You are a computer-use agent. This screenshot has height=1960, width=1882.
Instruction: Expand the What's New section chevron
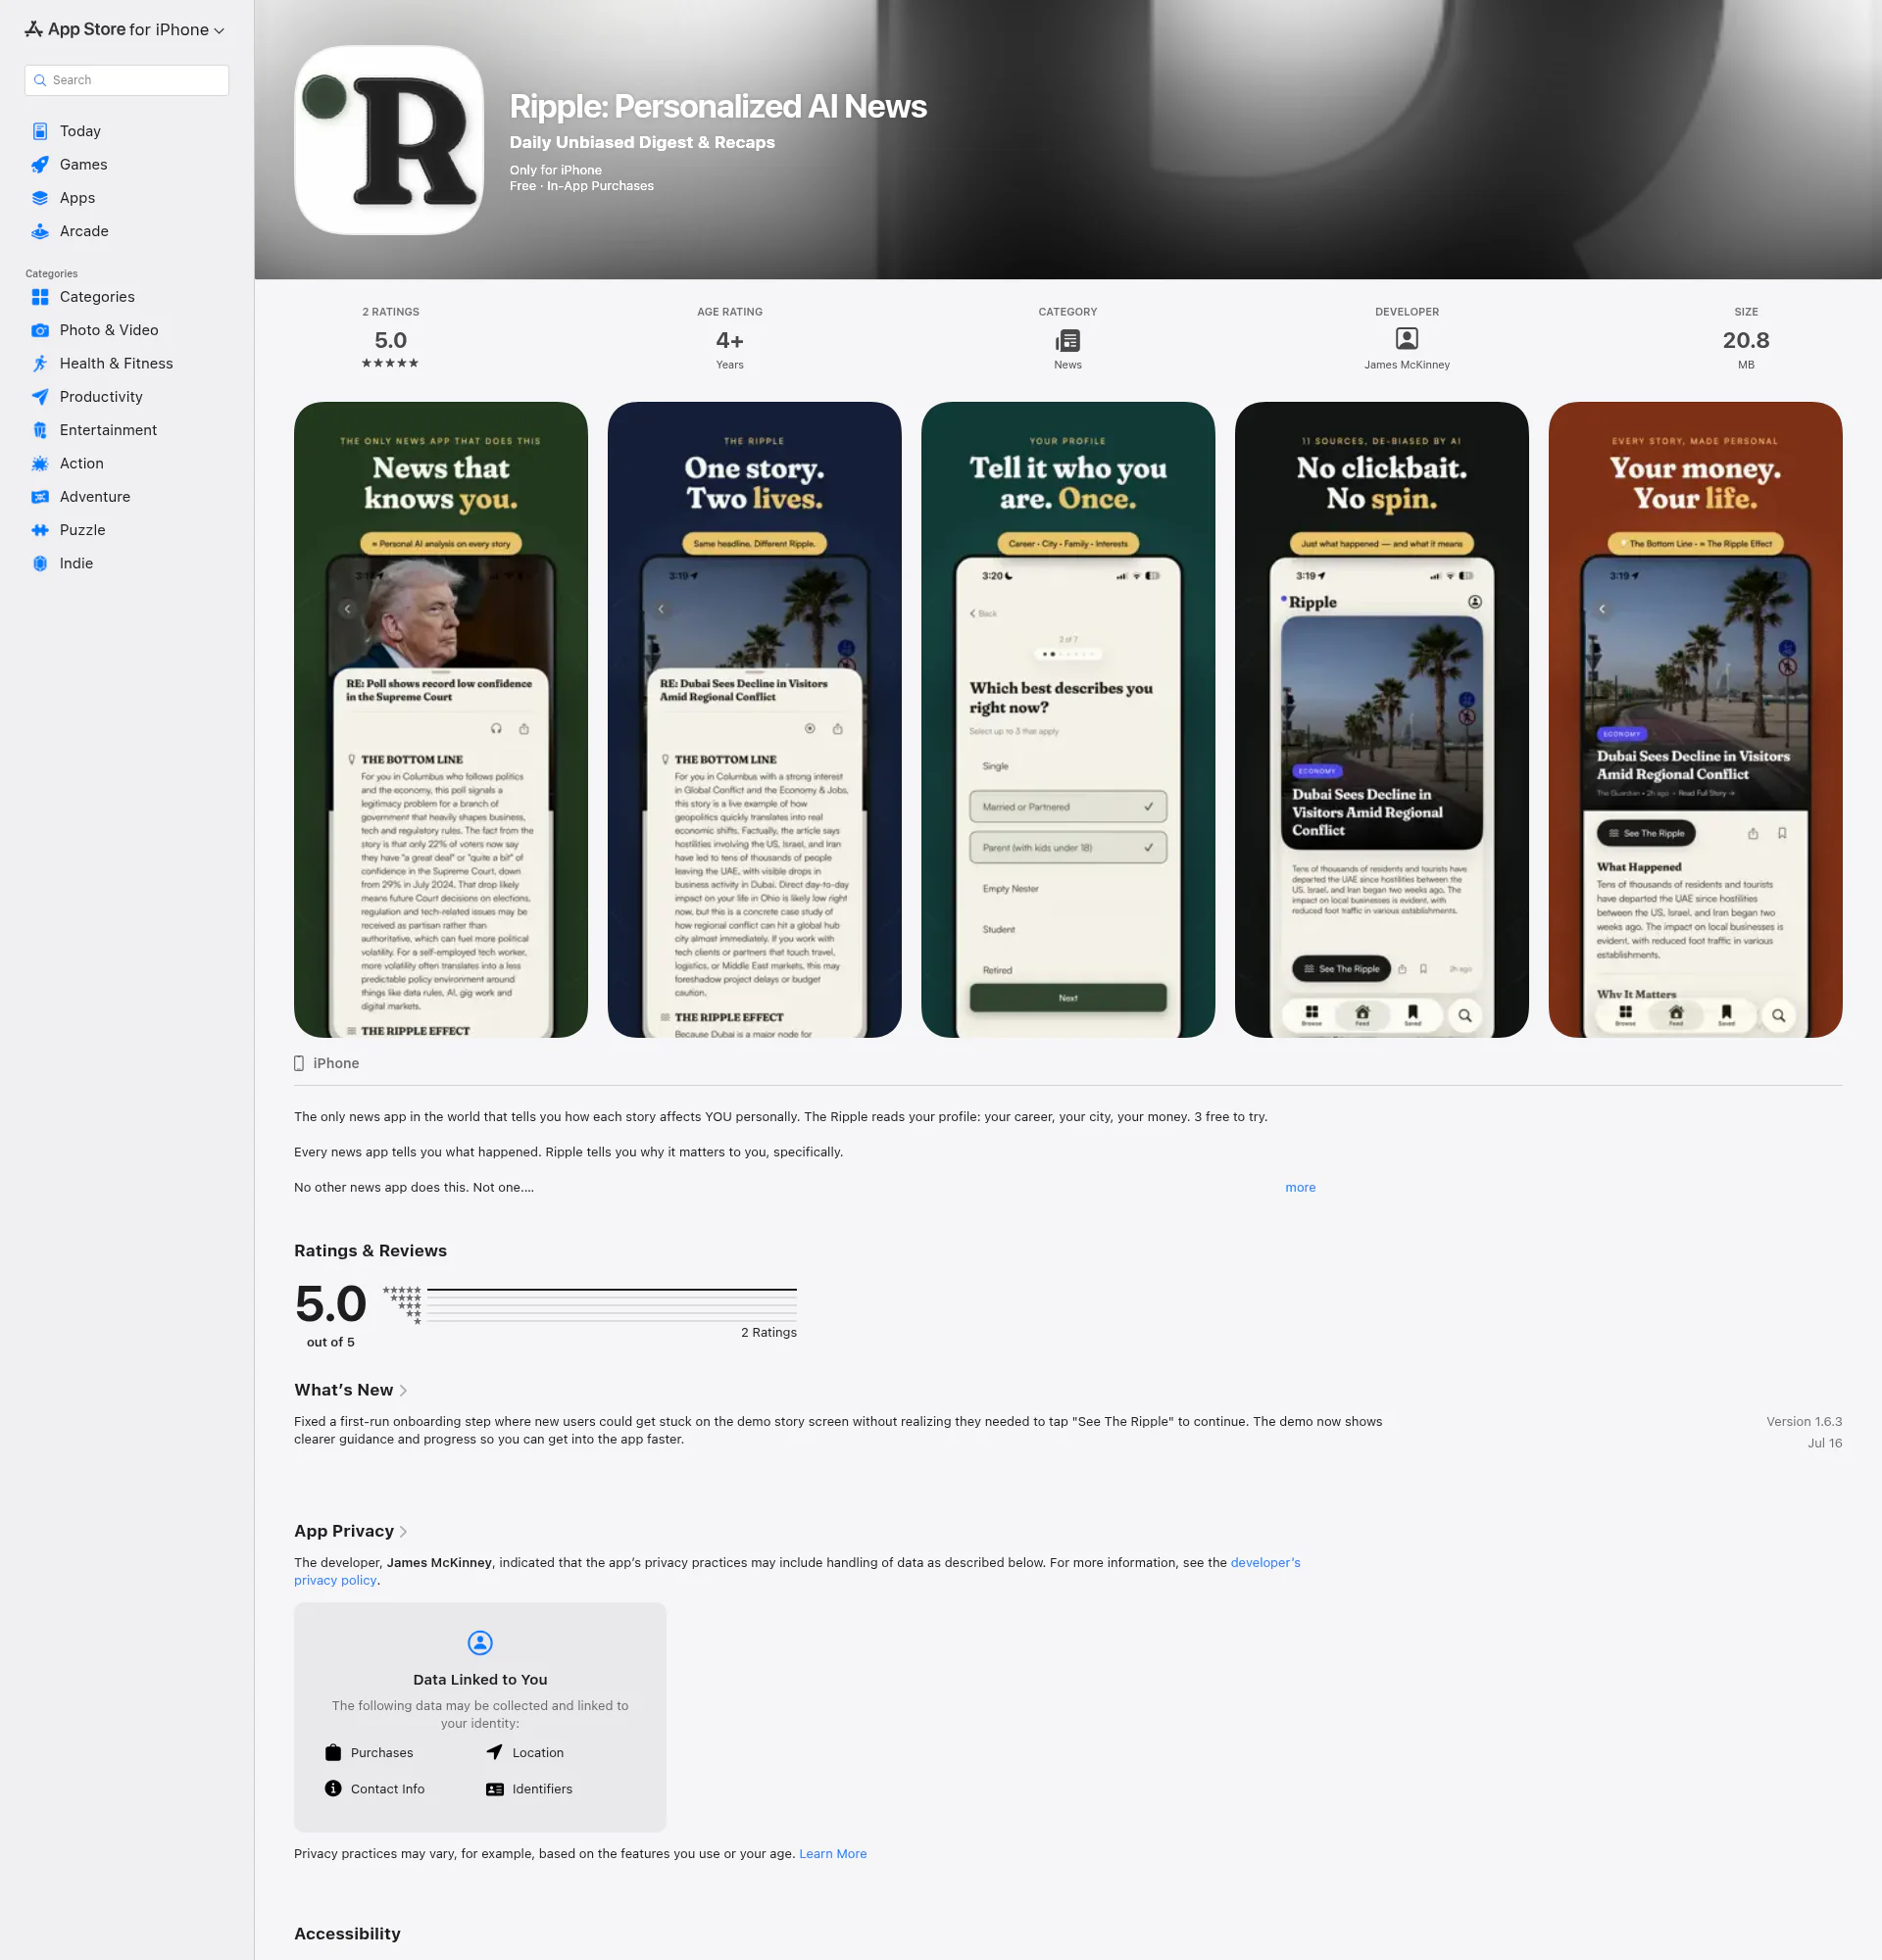tap(403, 1391)
